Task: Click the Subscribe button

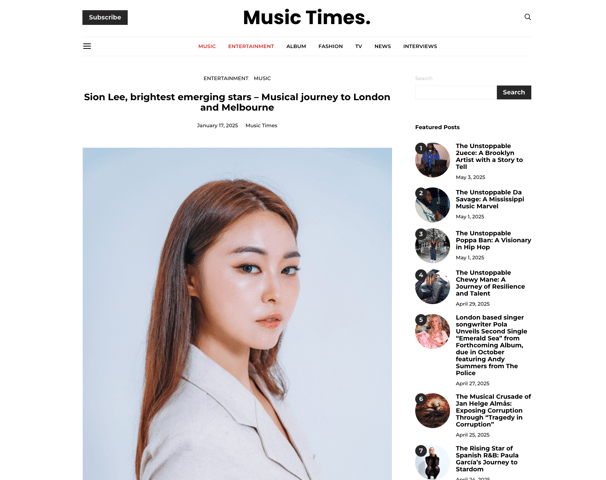Action: click(x=105, y=17)
